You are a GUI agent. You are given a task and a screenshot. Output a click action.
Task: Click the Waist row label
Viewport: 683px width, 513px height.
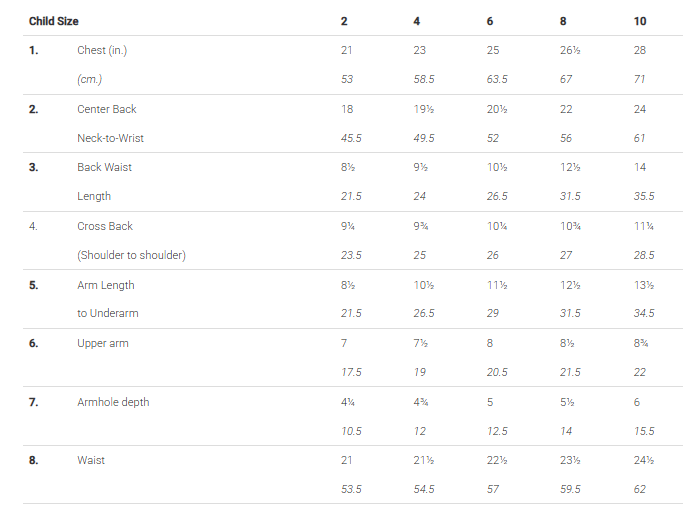pyautogui.click(x=91, y=460)
